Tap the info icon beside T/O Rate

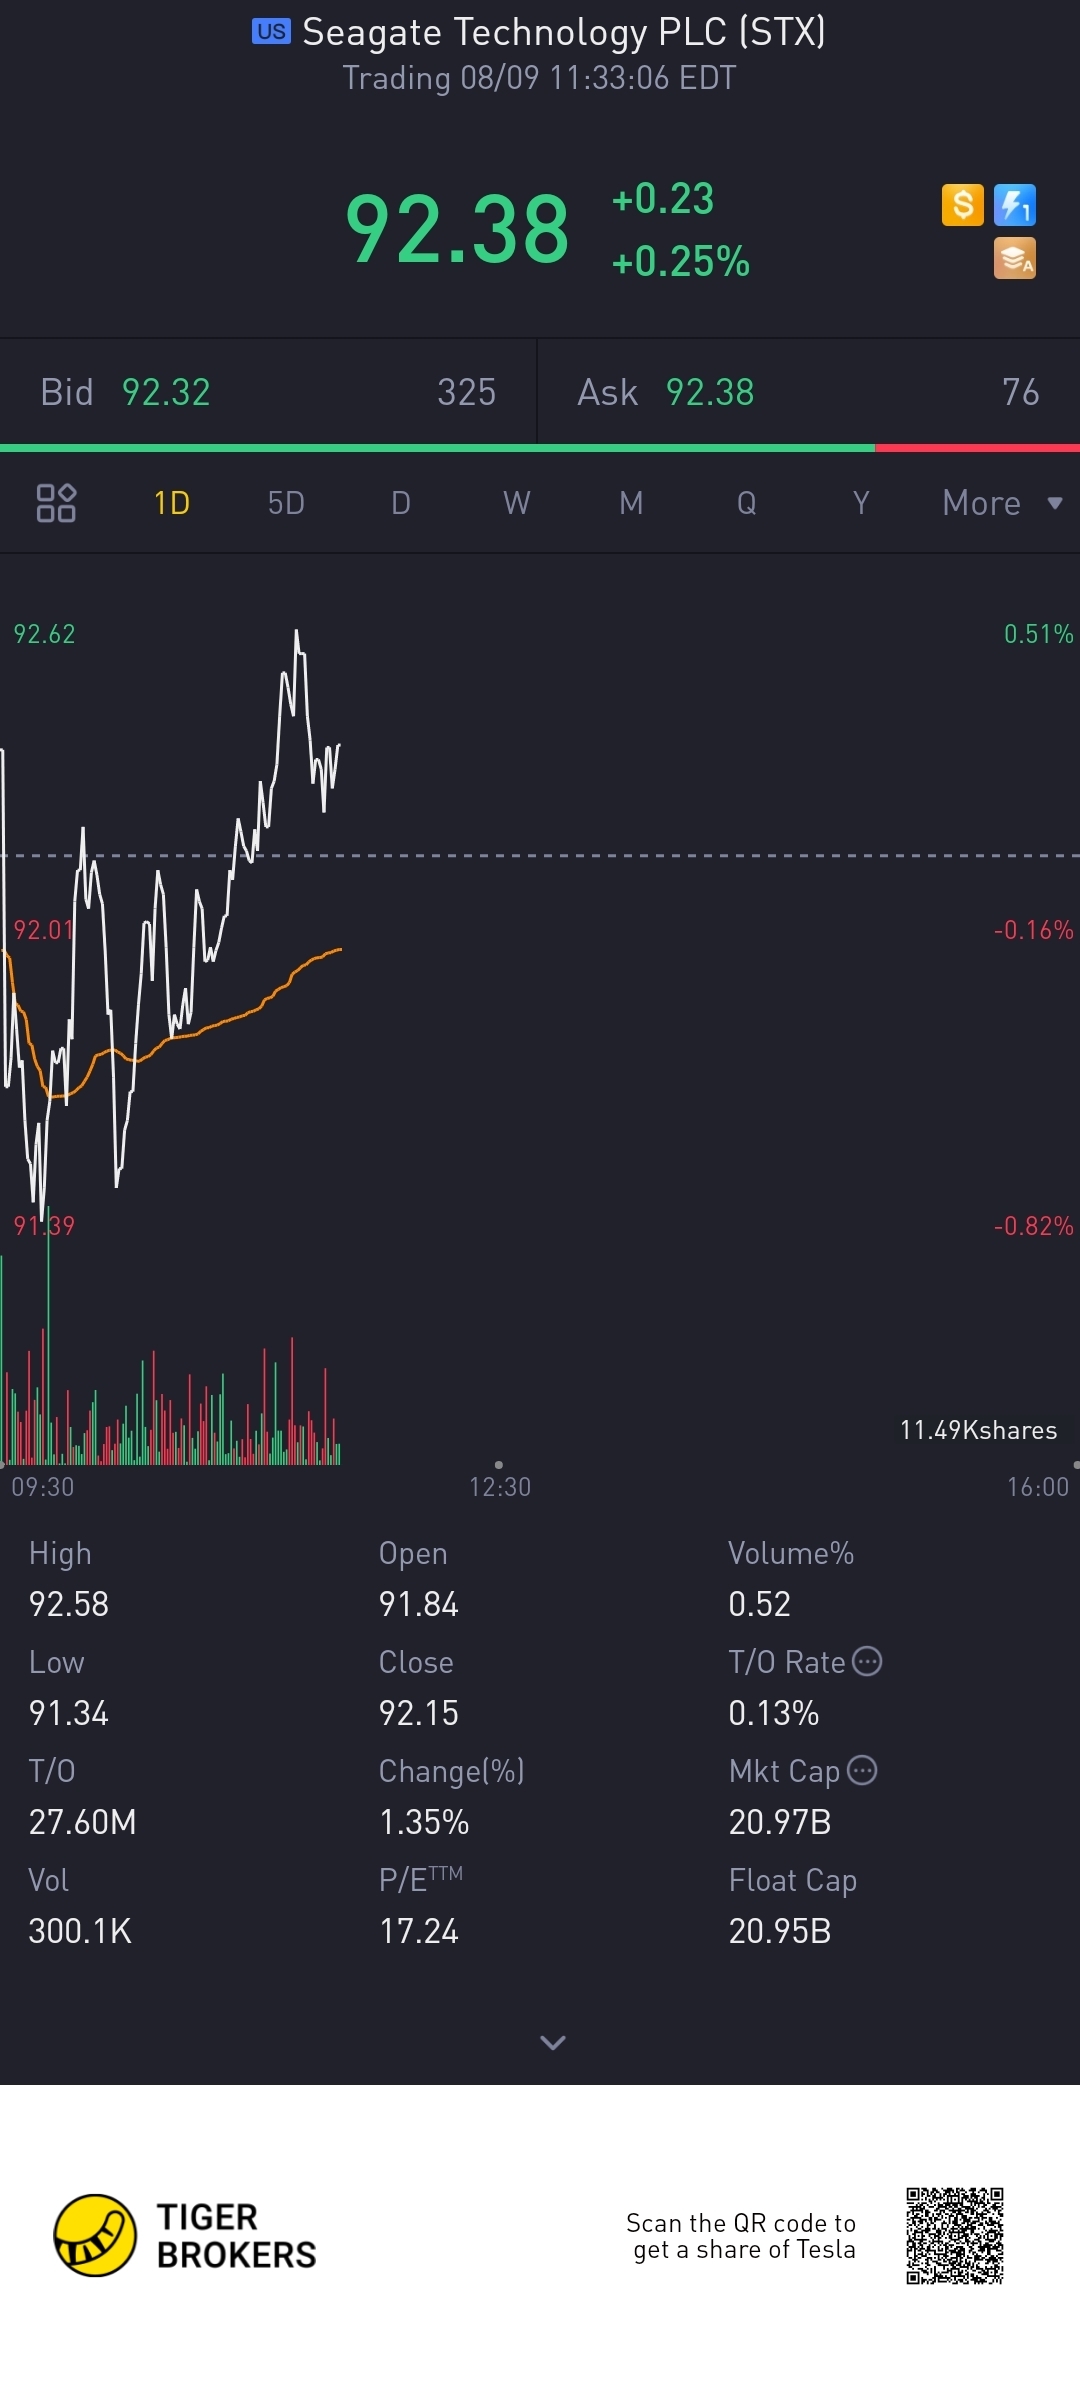coord(867,1661)
